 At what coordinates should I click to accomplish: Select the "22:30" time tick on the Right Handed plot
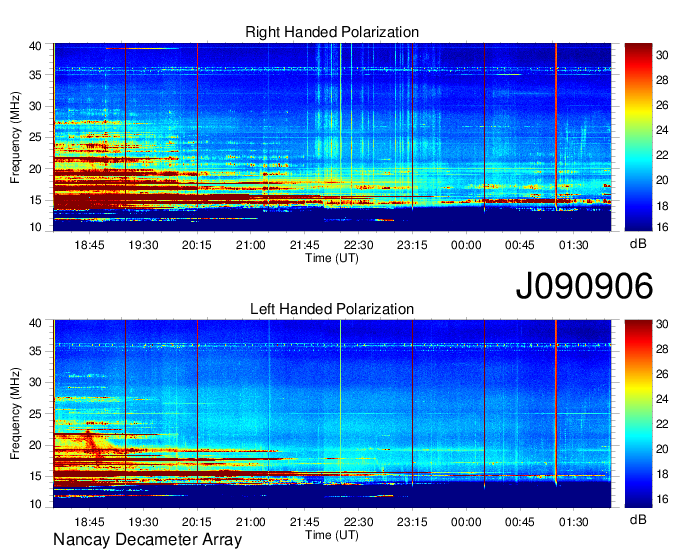(x=358, y=245)
